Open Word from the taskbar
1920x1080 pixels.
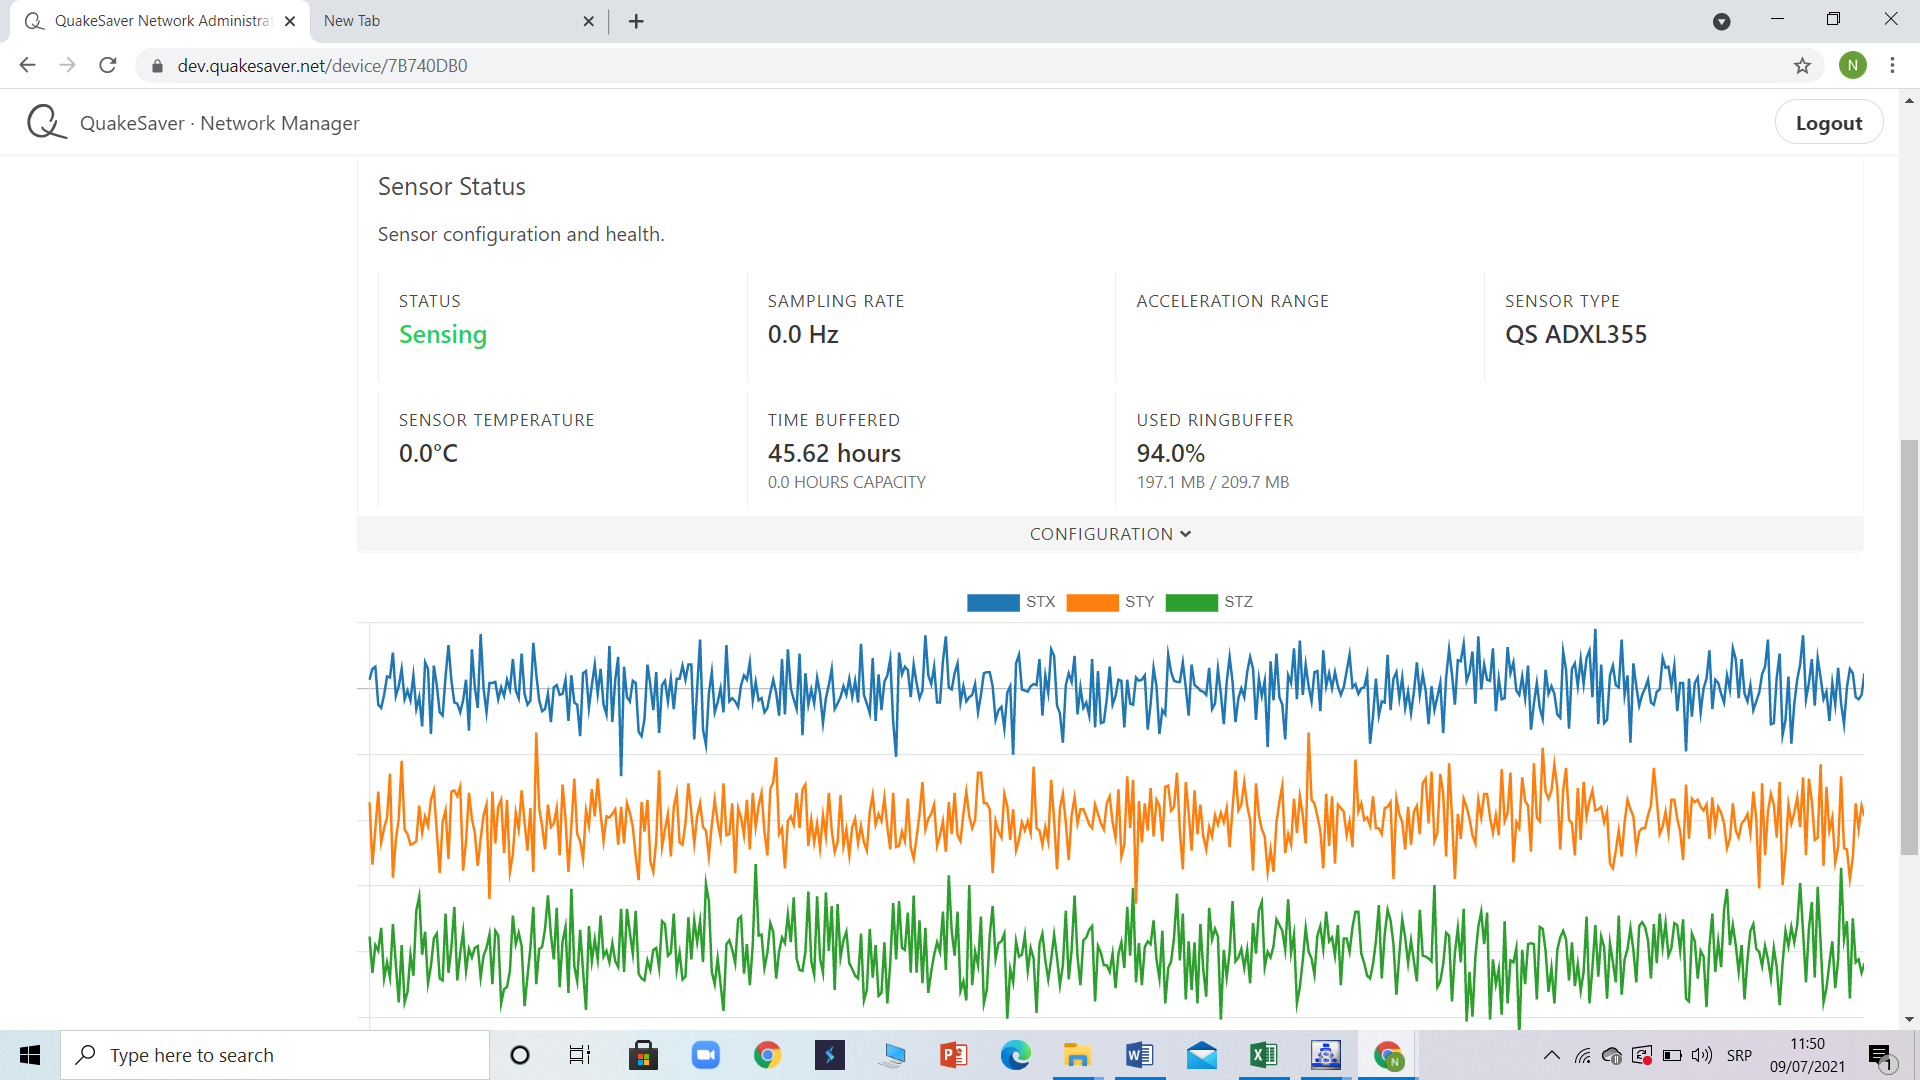(1139, 1055)
